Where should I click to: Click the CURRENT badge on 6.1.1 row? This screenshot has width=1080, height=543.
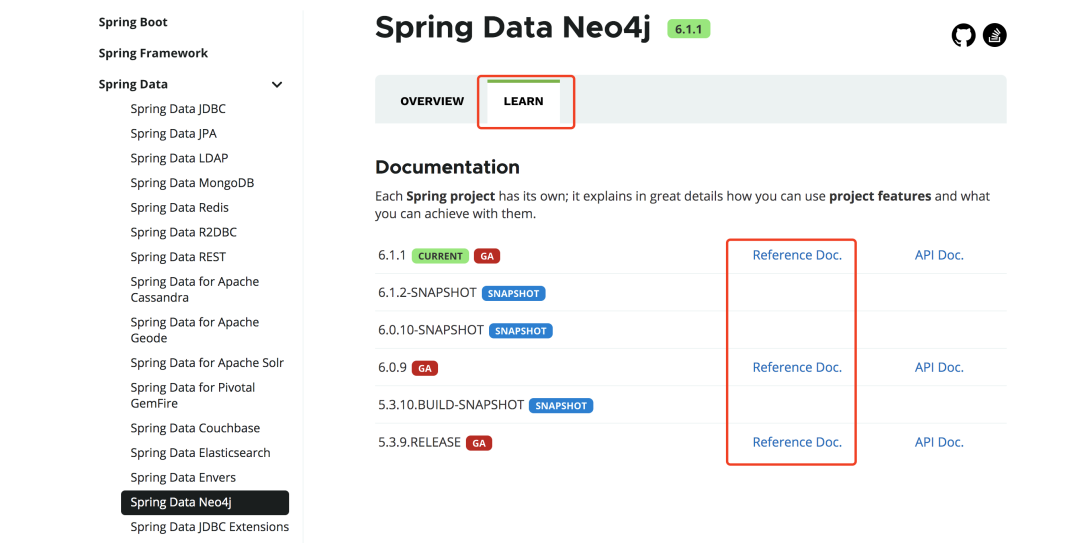[440, 256]
